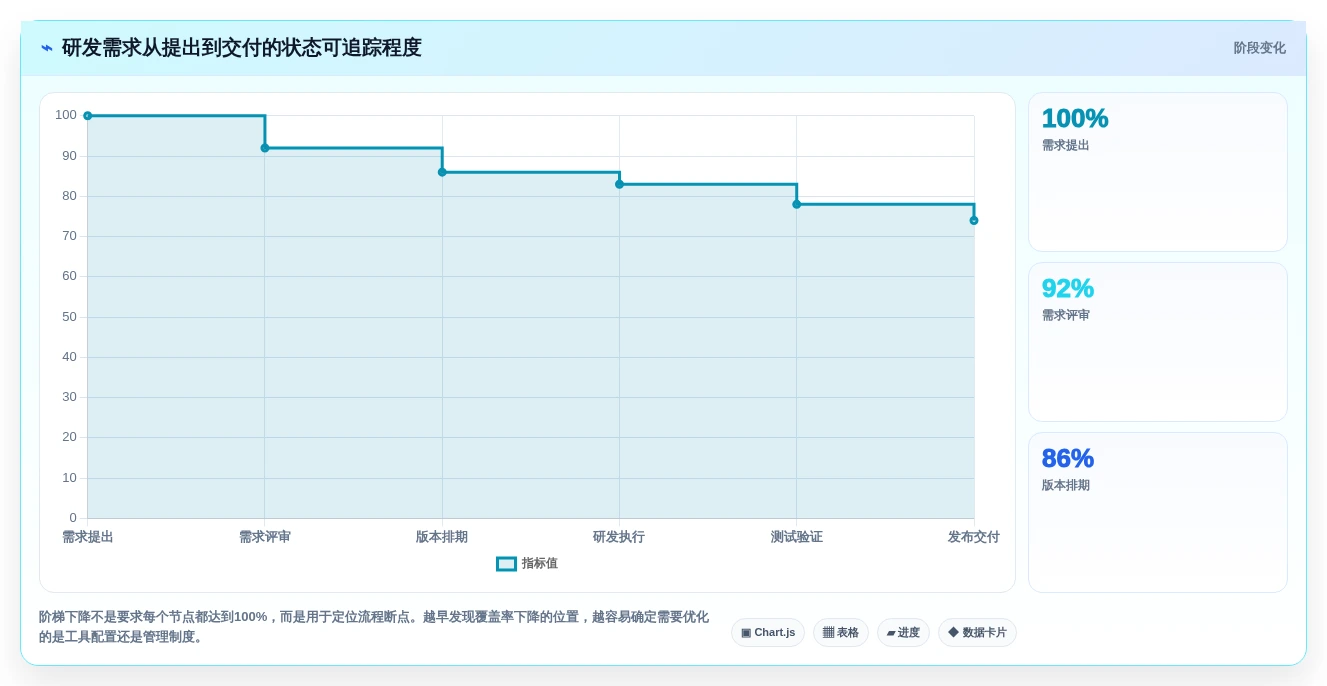Click the 需求评审 x-axis label
Image resolution: width=1327 pixels, height=686 pixels.
click(265, 537)
